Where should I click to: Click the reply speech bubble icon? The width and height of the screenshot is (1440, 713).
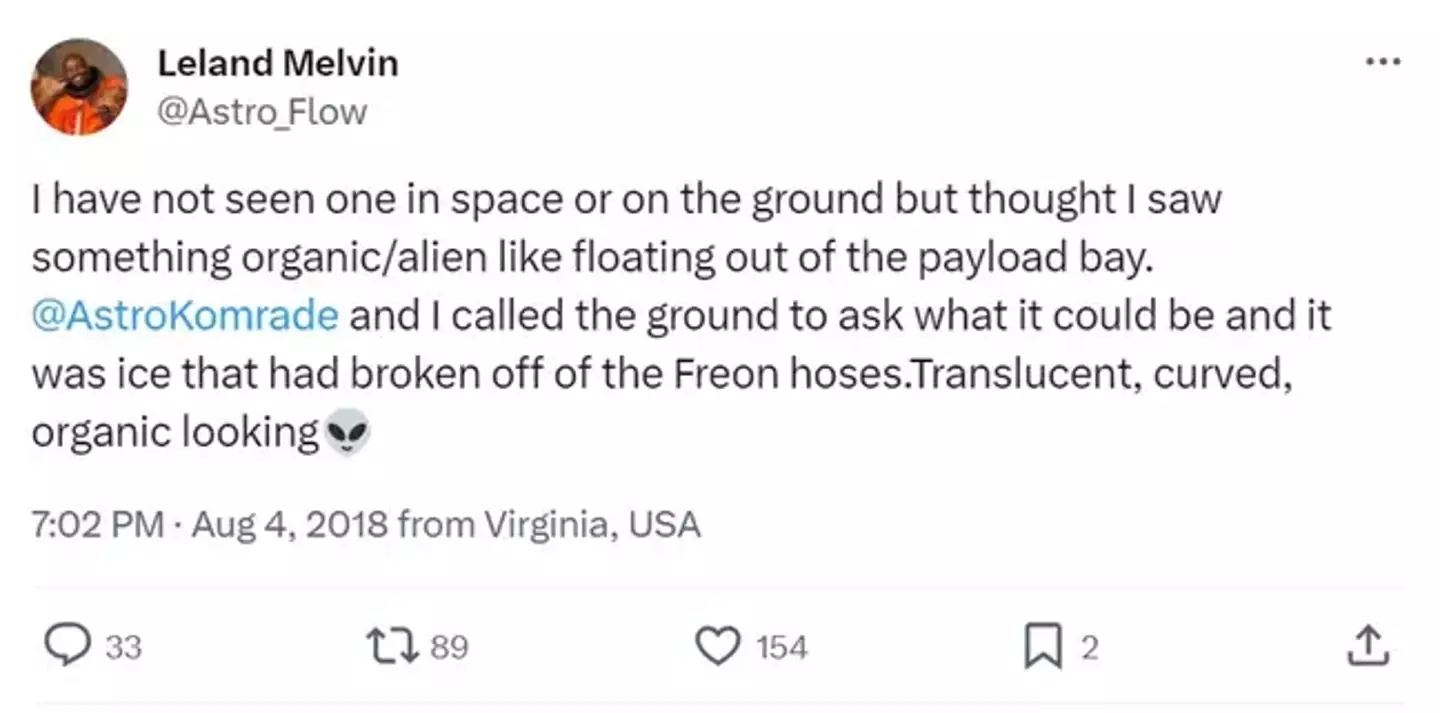[x=68, y=646]
